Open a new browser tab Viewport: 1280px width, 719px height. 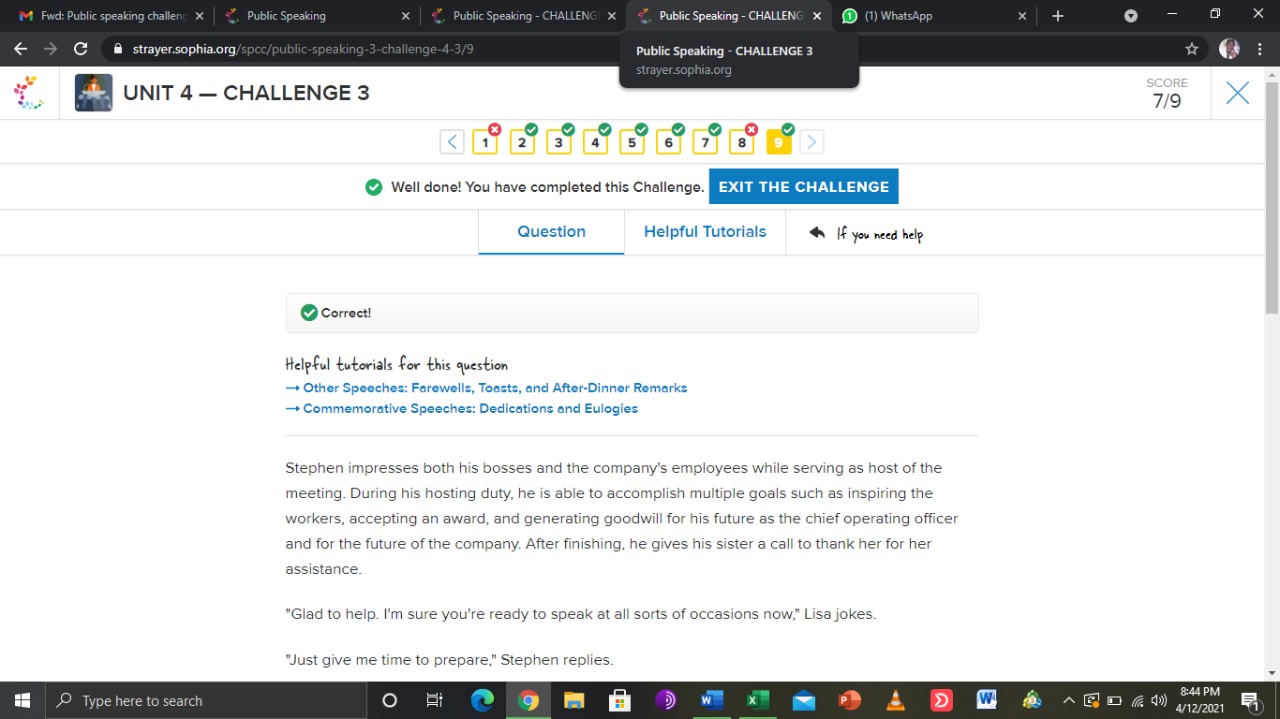pyautogui.click(x=1058, y=16)
